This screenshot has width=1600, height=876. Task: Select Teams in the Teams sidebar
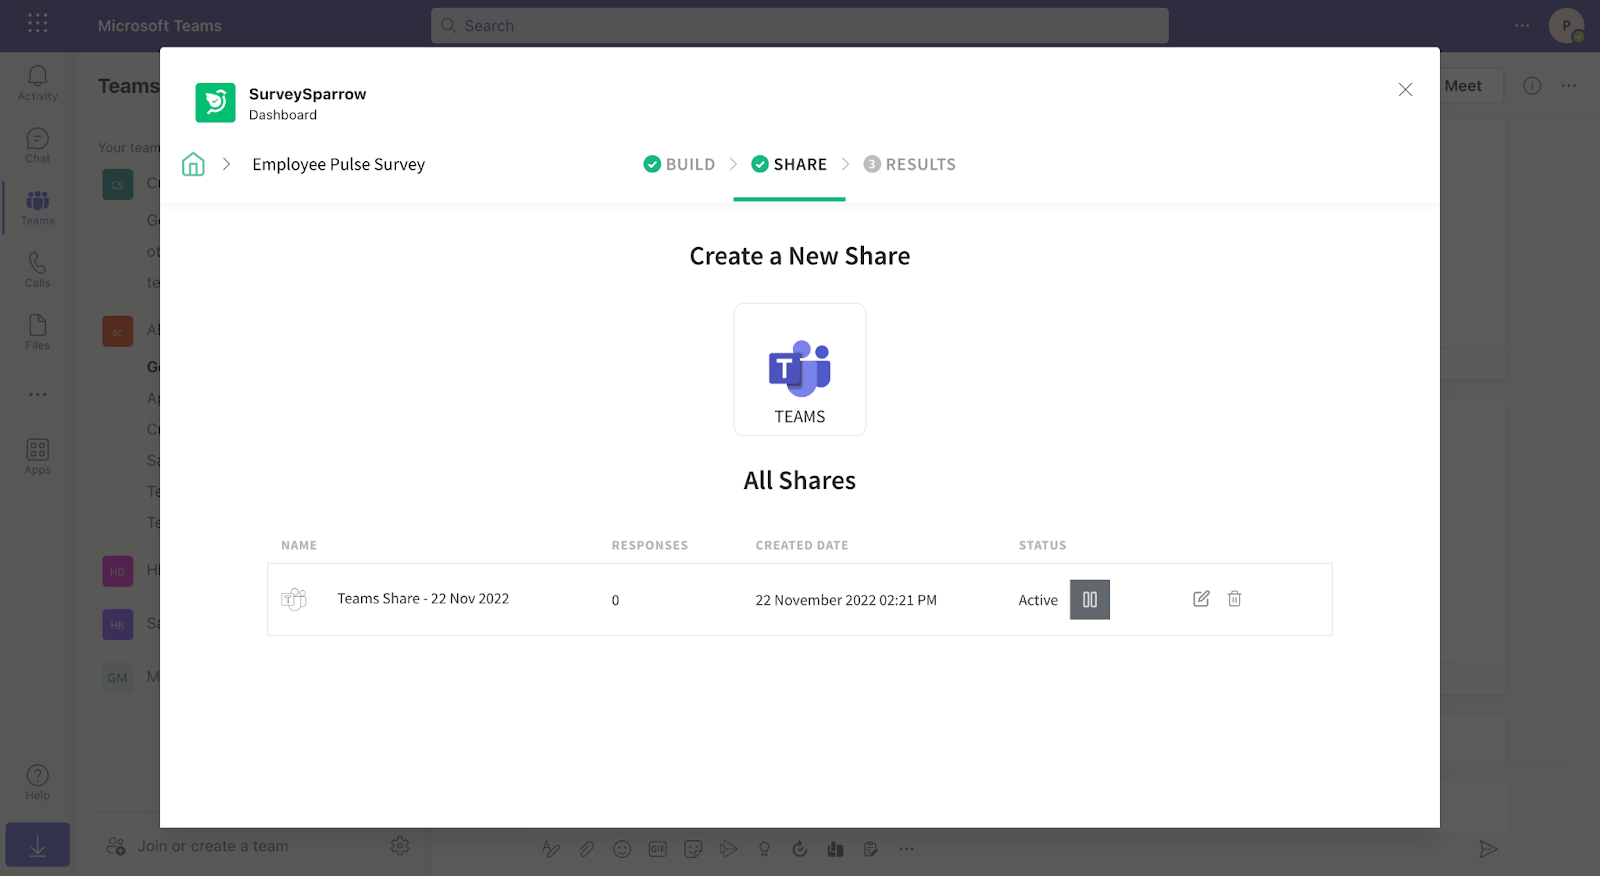[38, 208]
